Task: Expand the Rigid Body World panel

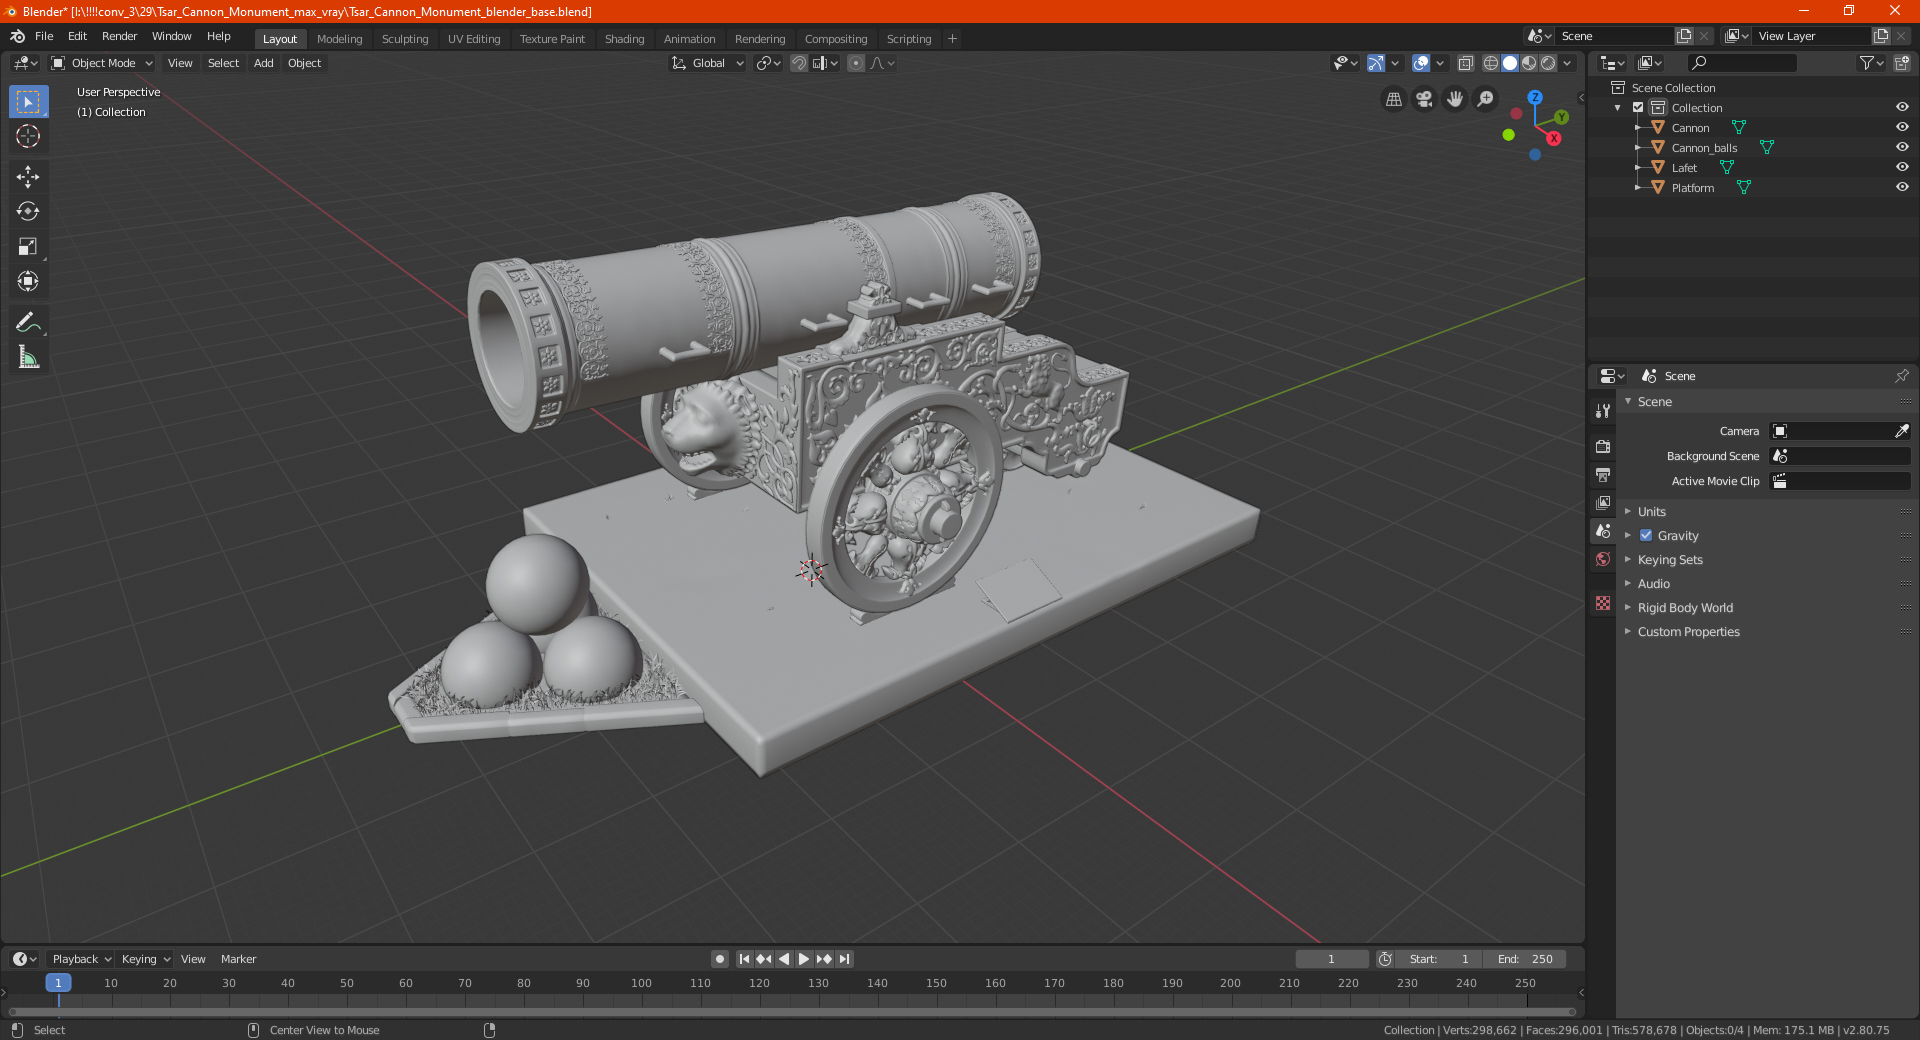Action: 1685,607
